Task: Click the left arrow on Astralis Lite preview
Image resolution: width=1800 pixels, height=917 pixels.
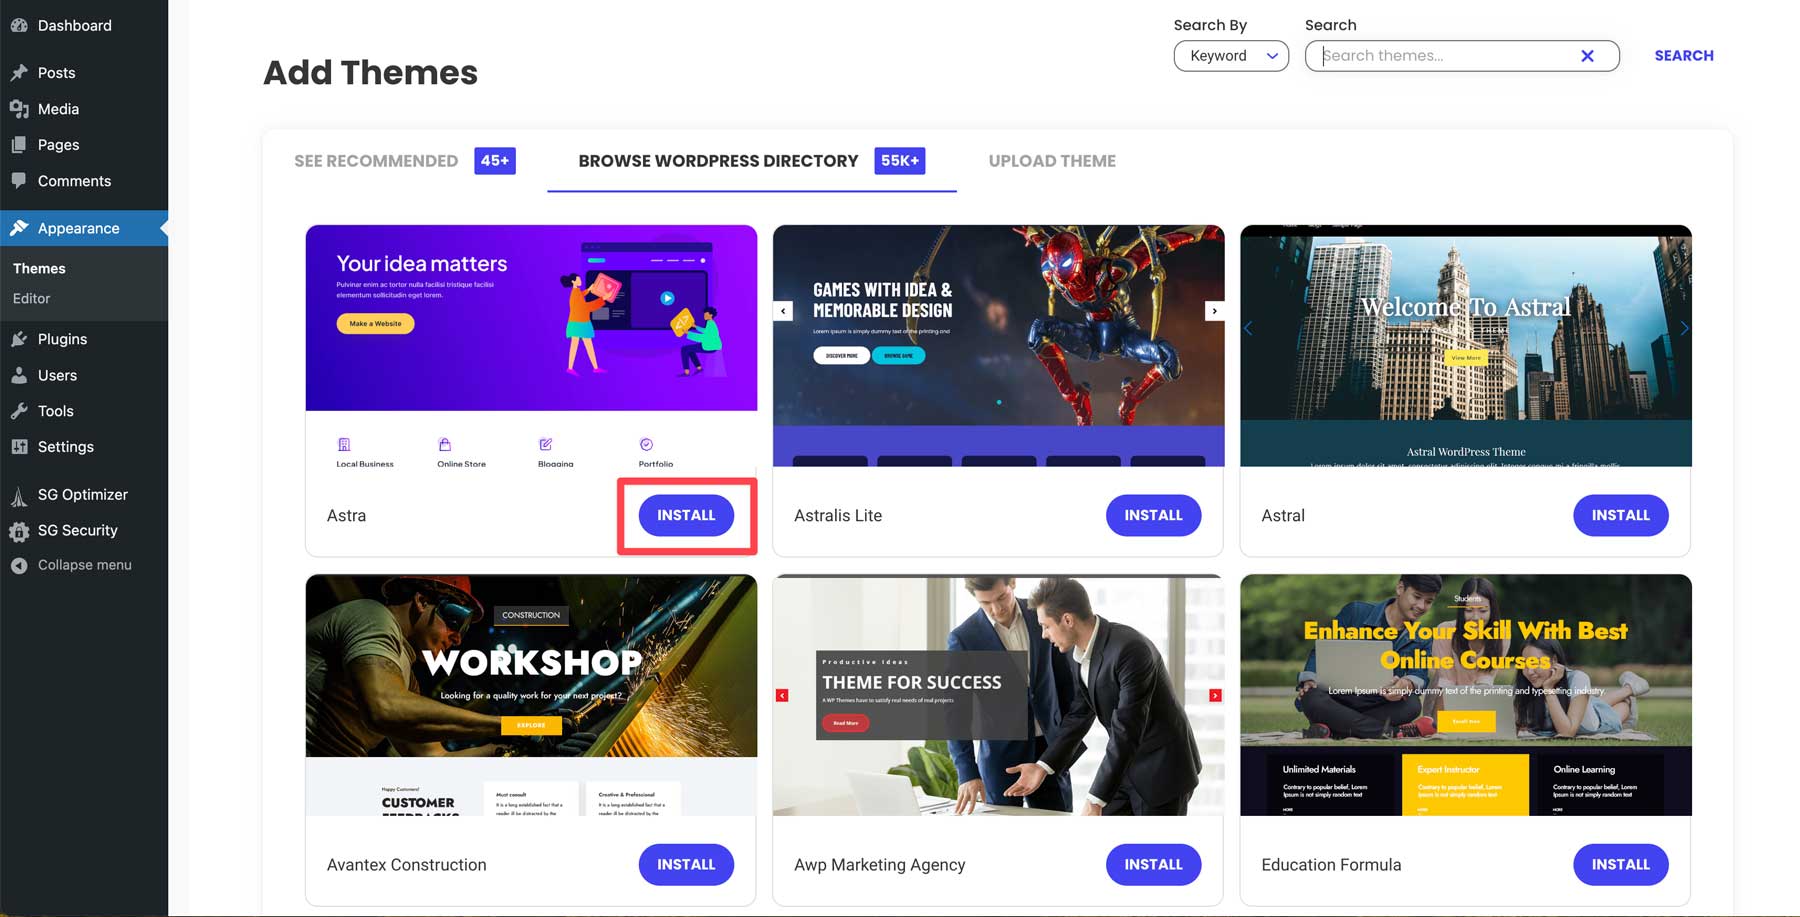Action: tap(783, 310)
